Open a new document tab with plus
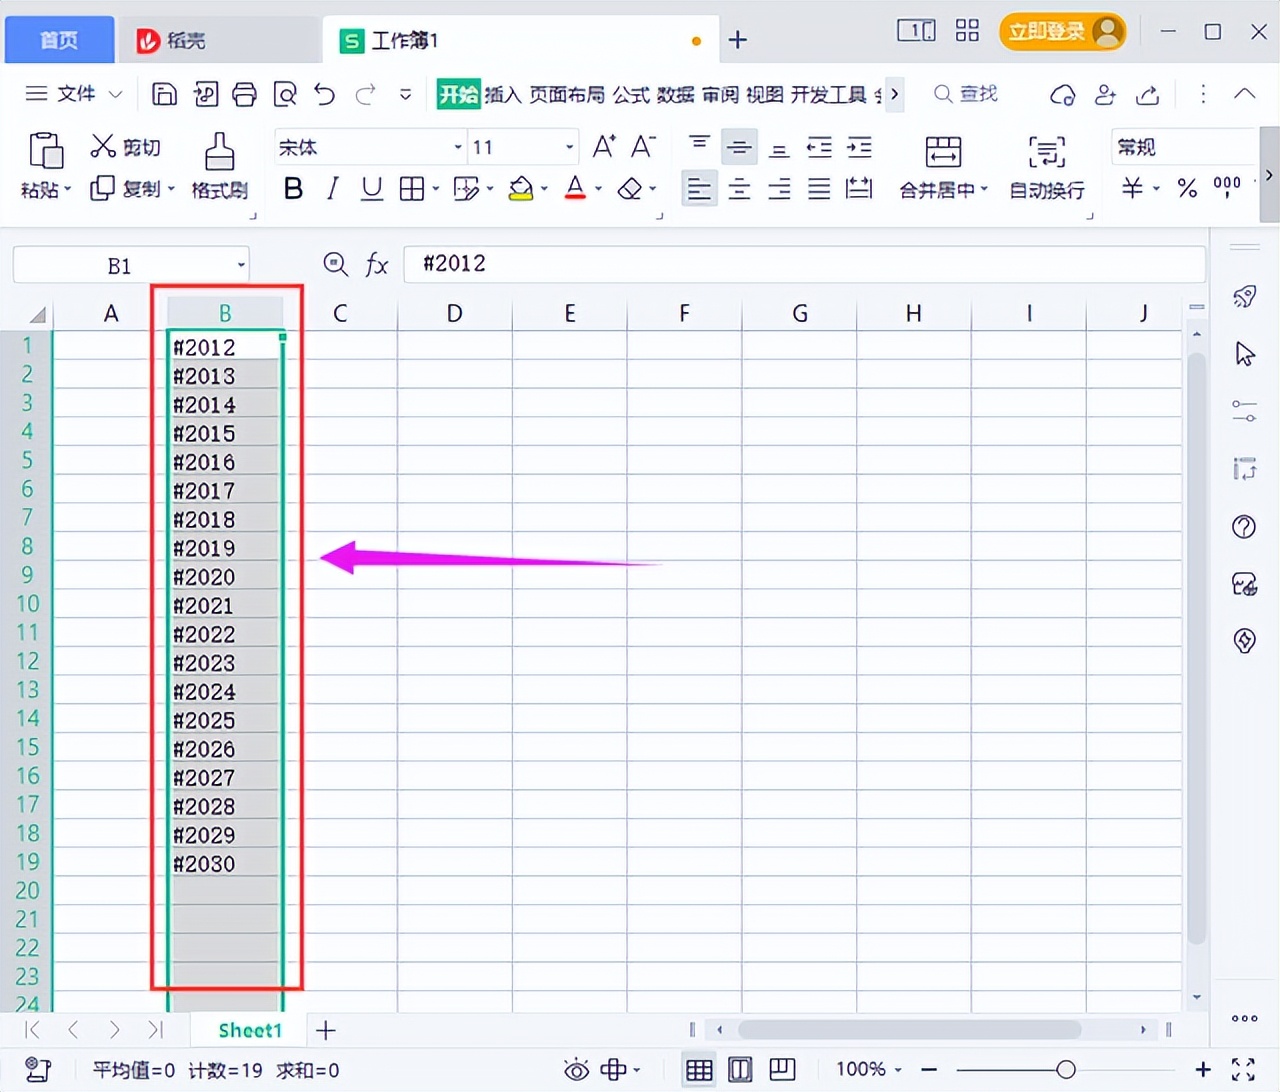 [x=738, y=40]
